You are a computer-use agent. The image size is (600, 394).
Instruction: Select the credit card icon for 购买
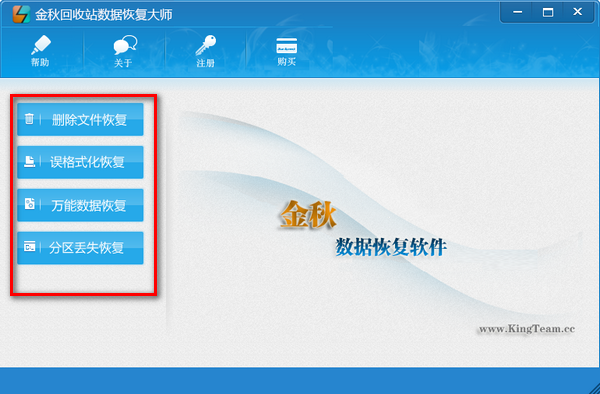287,46
